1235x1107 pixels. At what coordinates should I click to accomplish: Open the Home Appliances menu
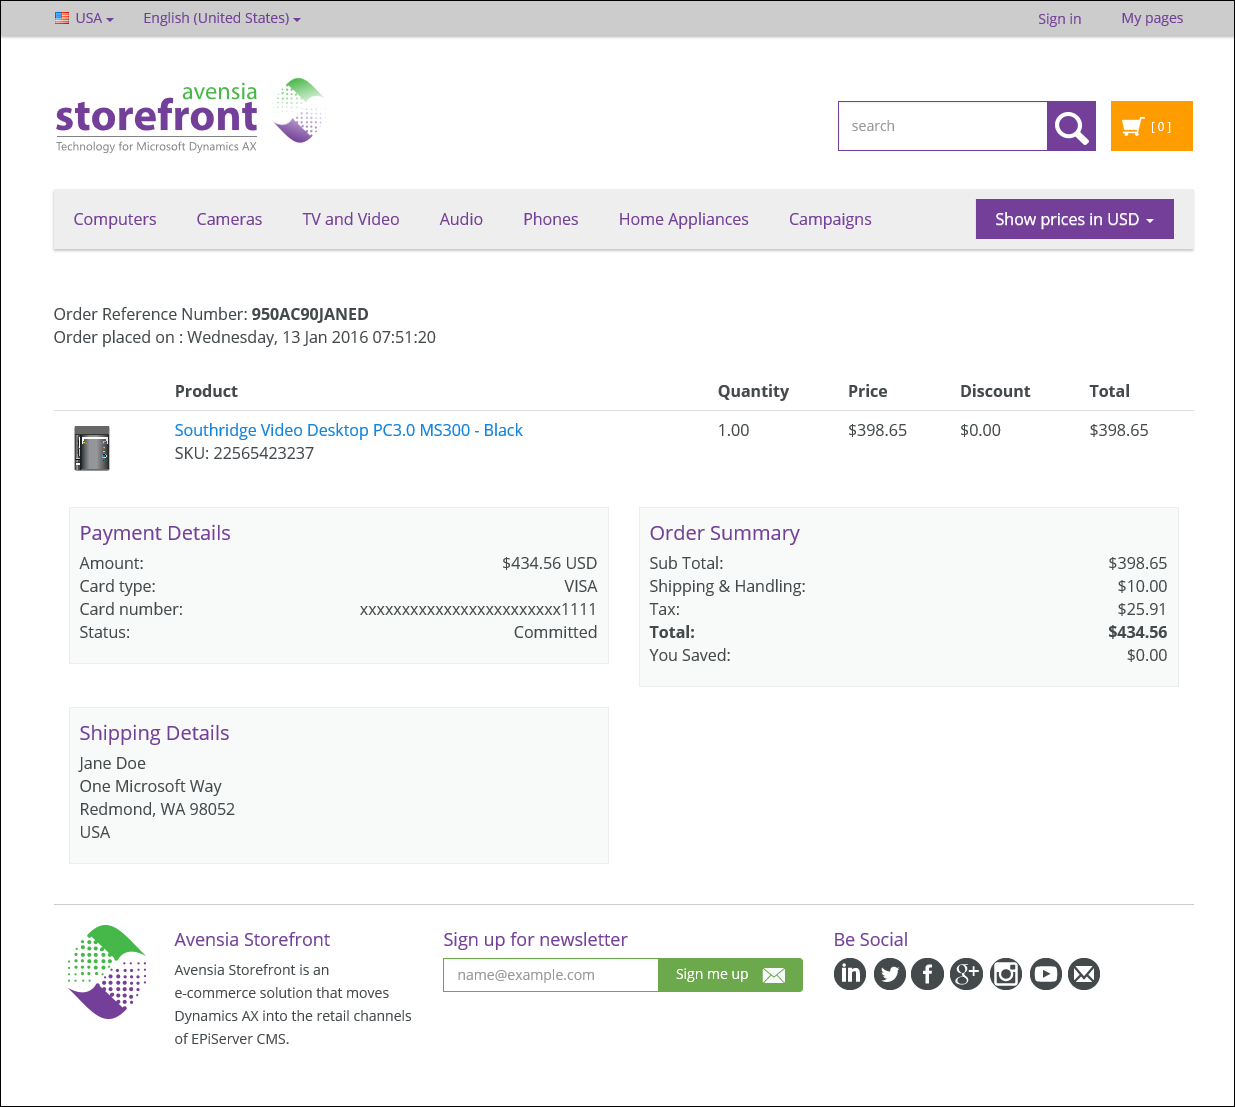(x=684, y=219)
